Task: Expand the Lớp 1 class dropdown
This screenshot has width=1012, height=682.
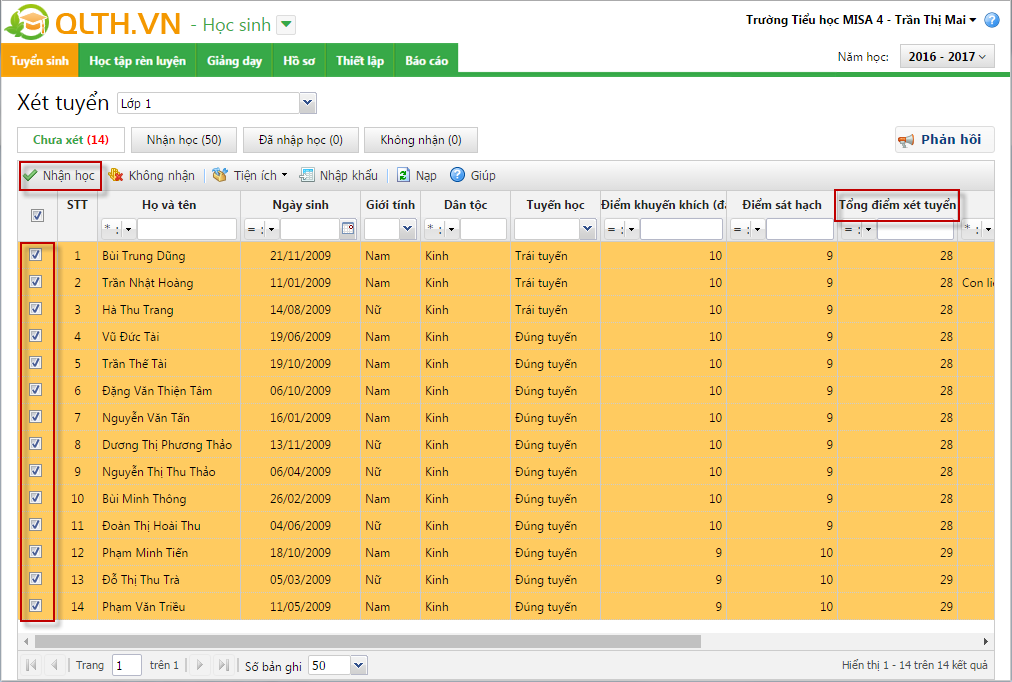Action: (x=307, y=103)
